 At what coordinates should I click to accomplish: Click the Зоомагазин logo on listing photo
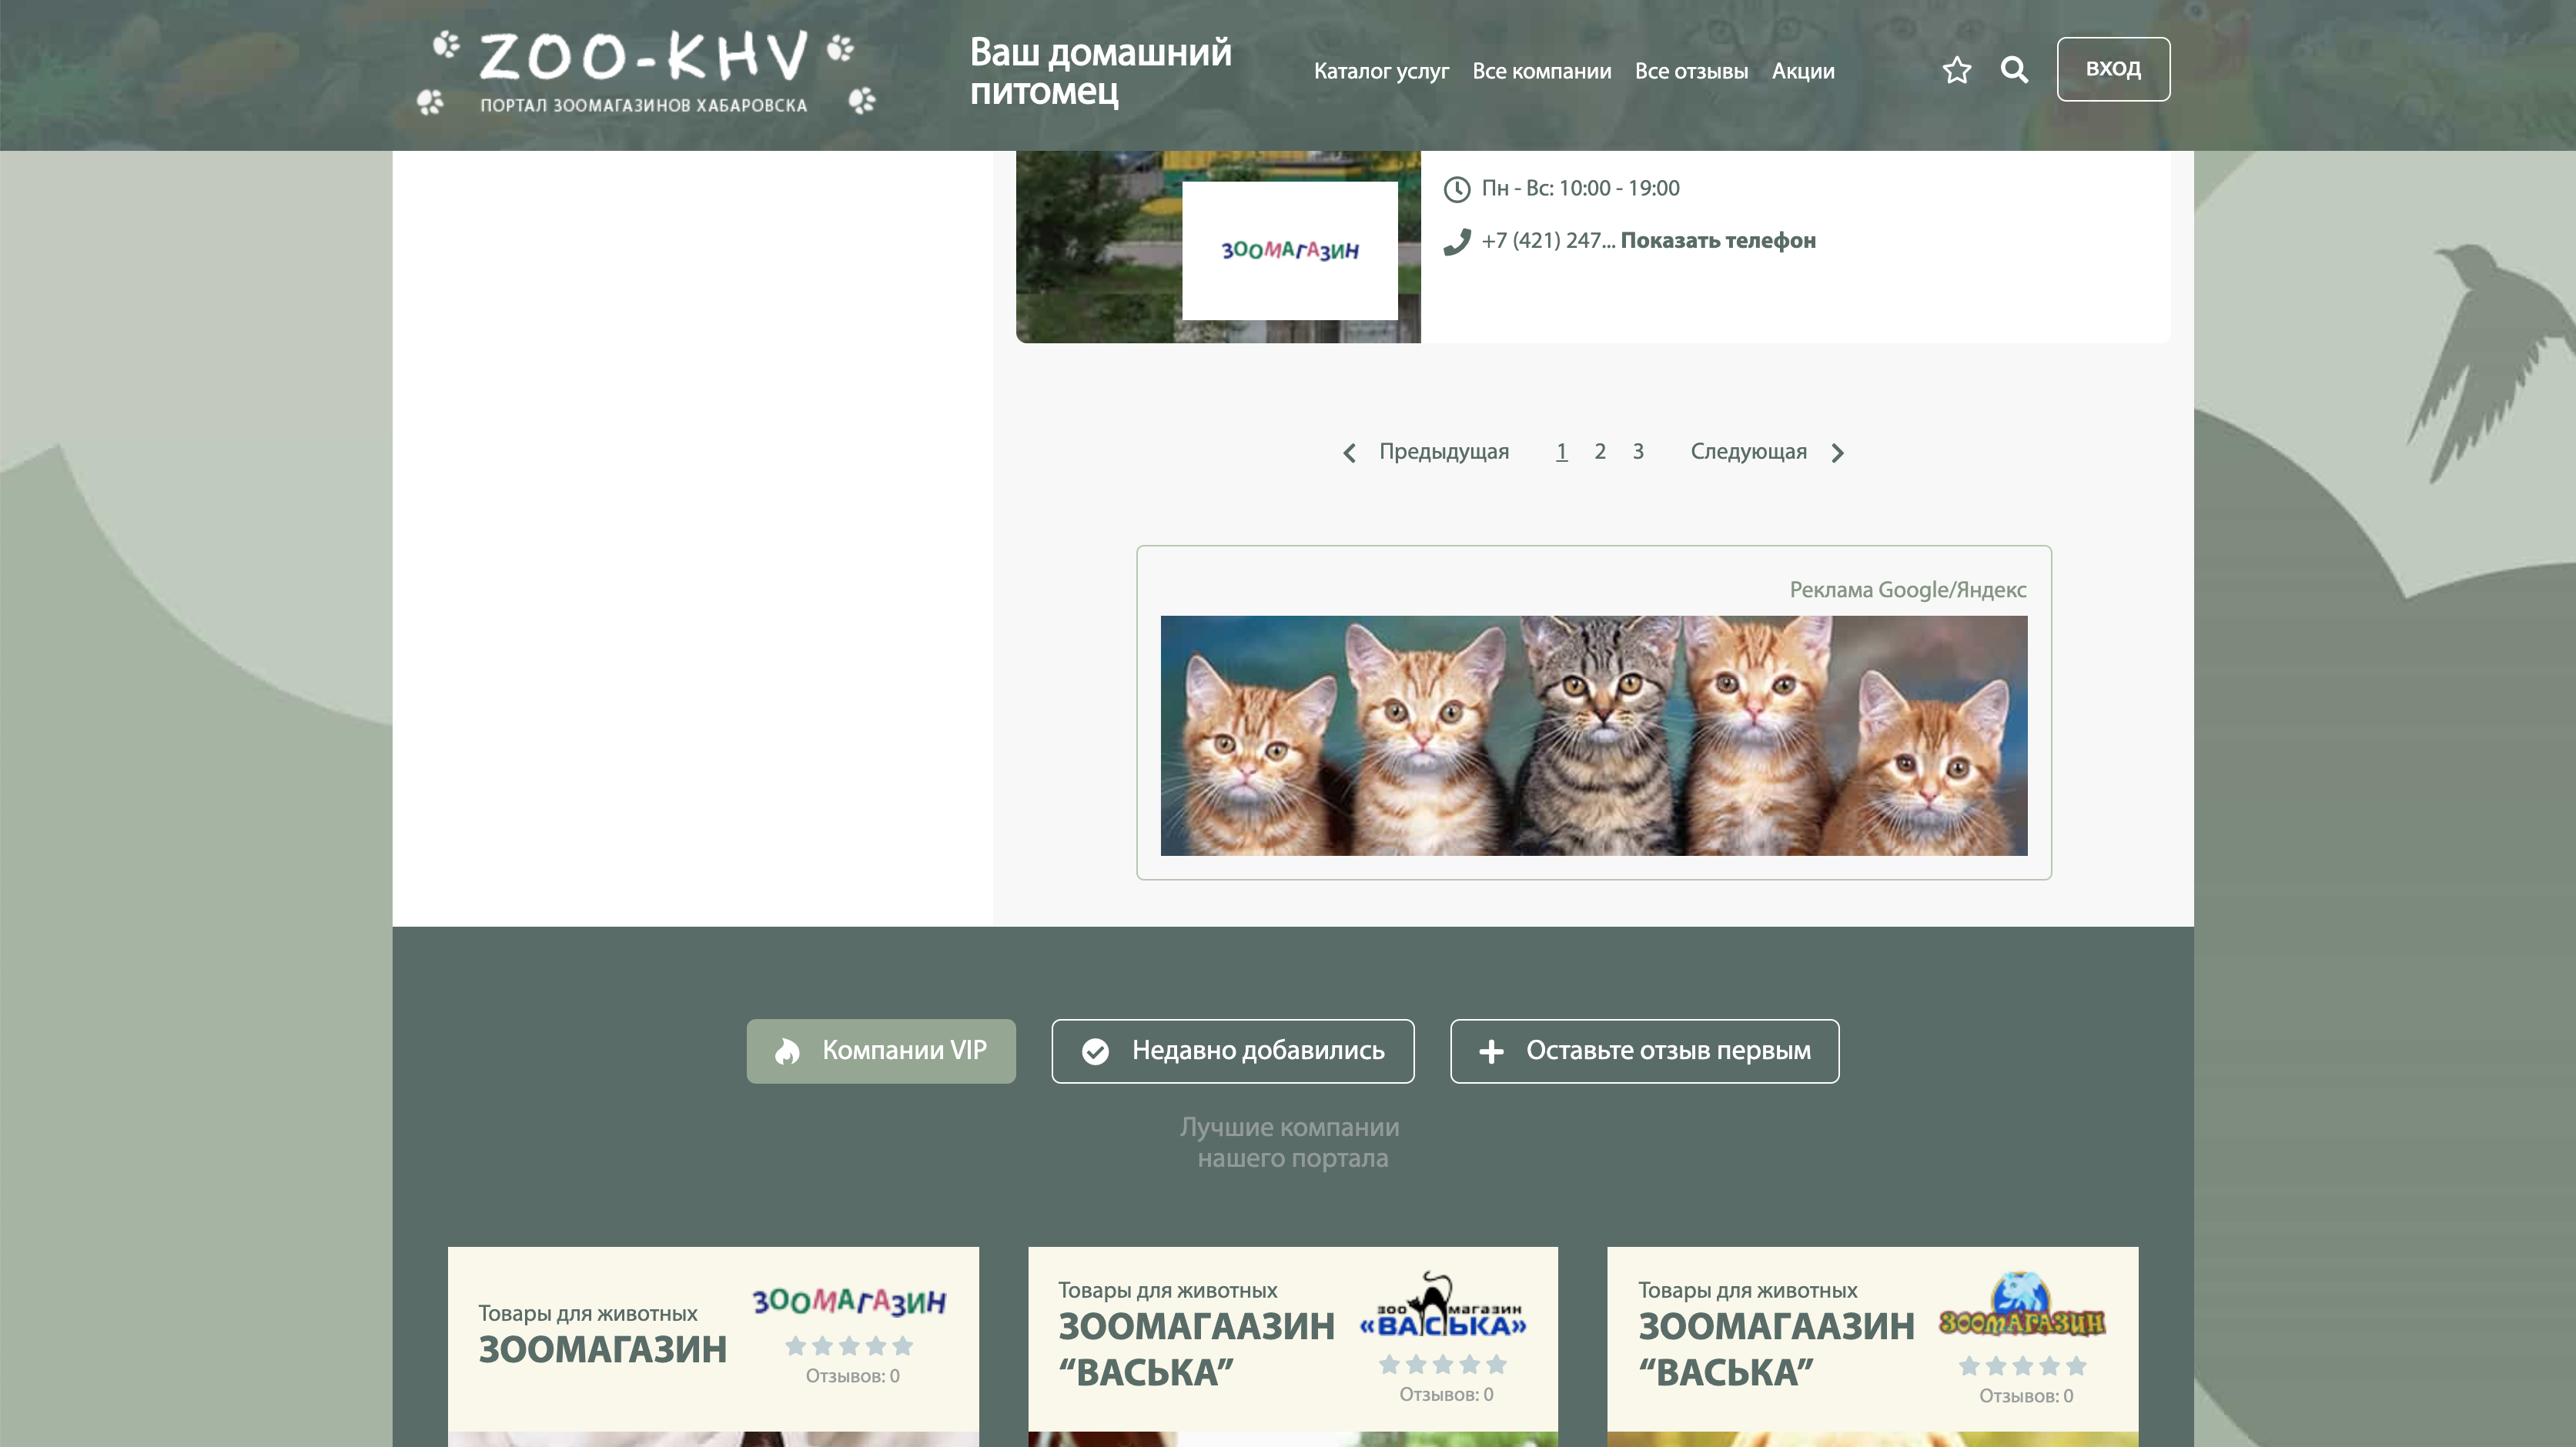point(1290,250)
